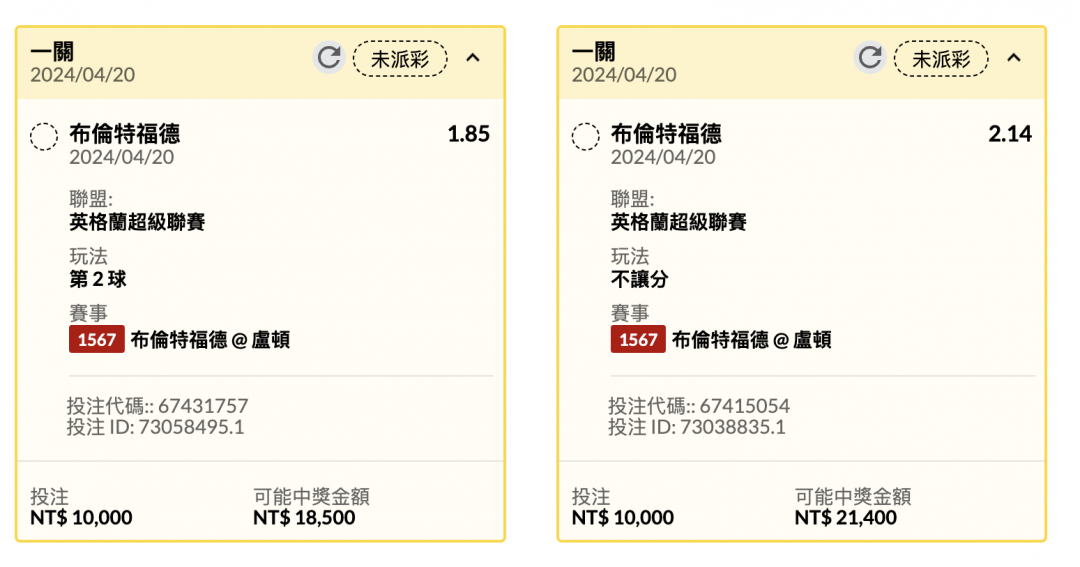
Task: Collapse the left bet card with chevron
Action: pyautogui.click(x=472, y=58)
